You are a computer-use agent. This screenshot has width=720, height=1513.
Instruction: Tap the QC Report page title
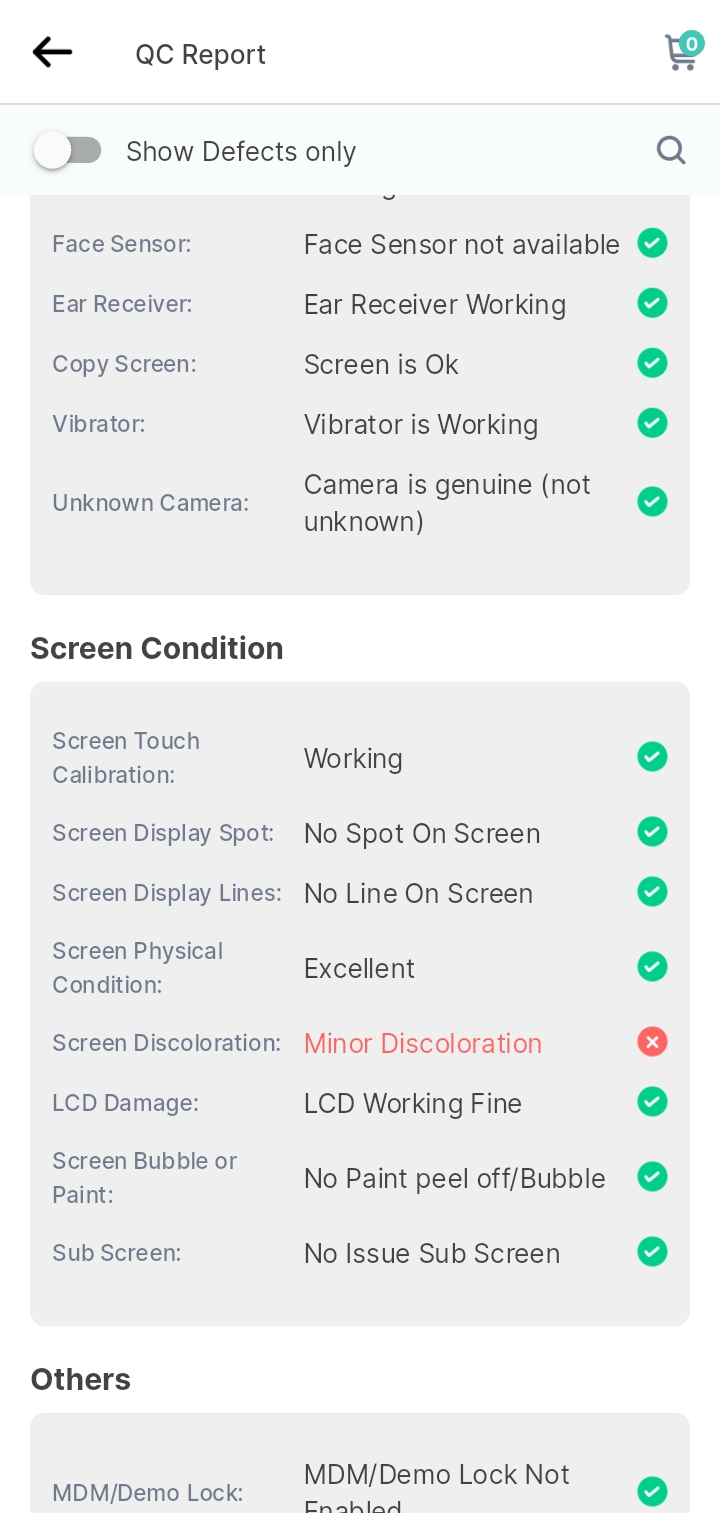[201, 54]
